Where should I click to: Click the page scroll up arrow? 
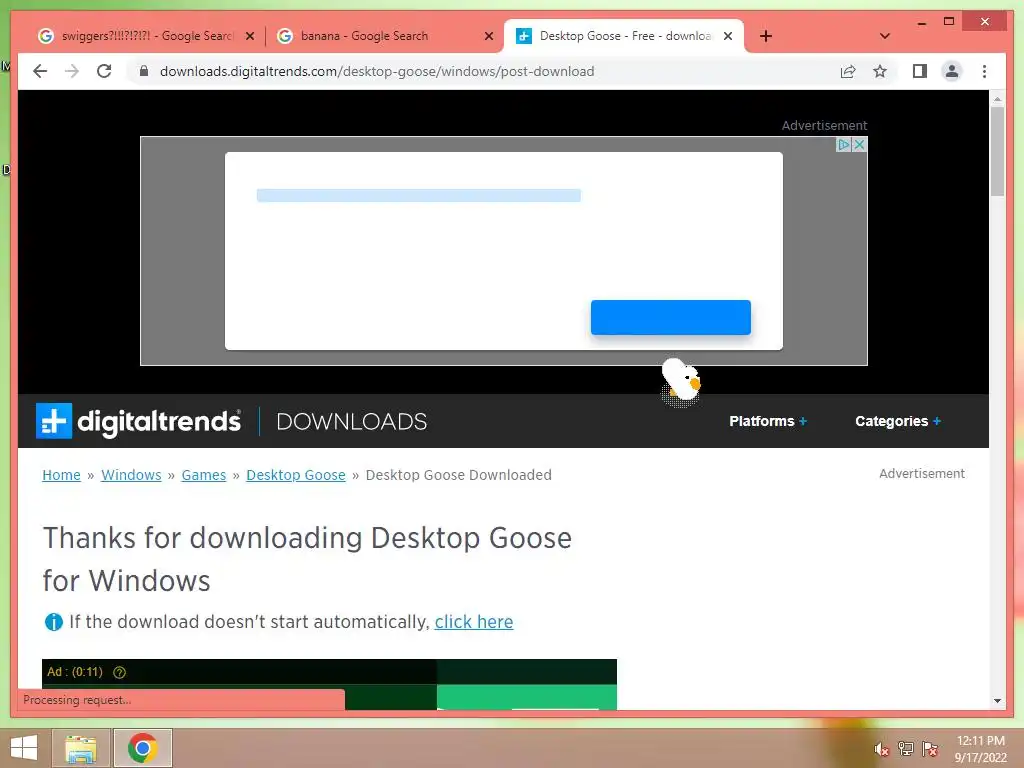997,99
